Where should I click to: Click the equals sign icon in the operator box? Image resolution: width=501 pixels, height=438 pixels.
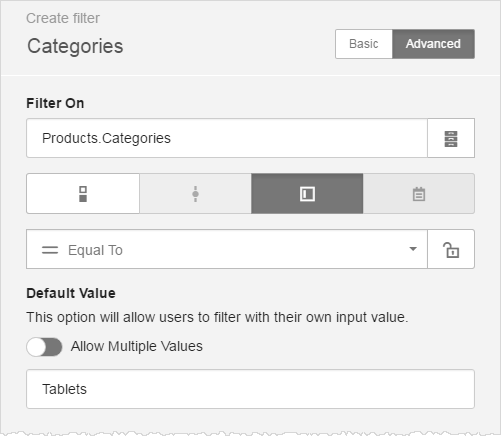50,250
